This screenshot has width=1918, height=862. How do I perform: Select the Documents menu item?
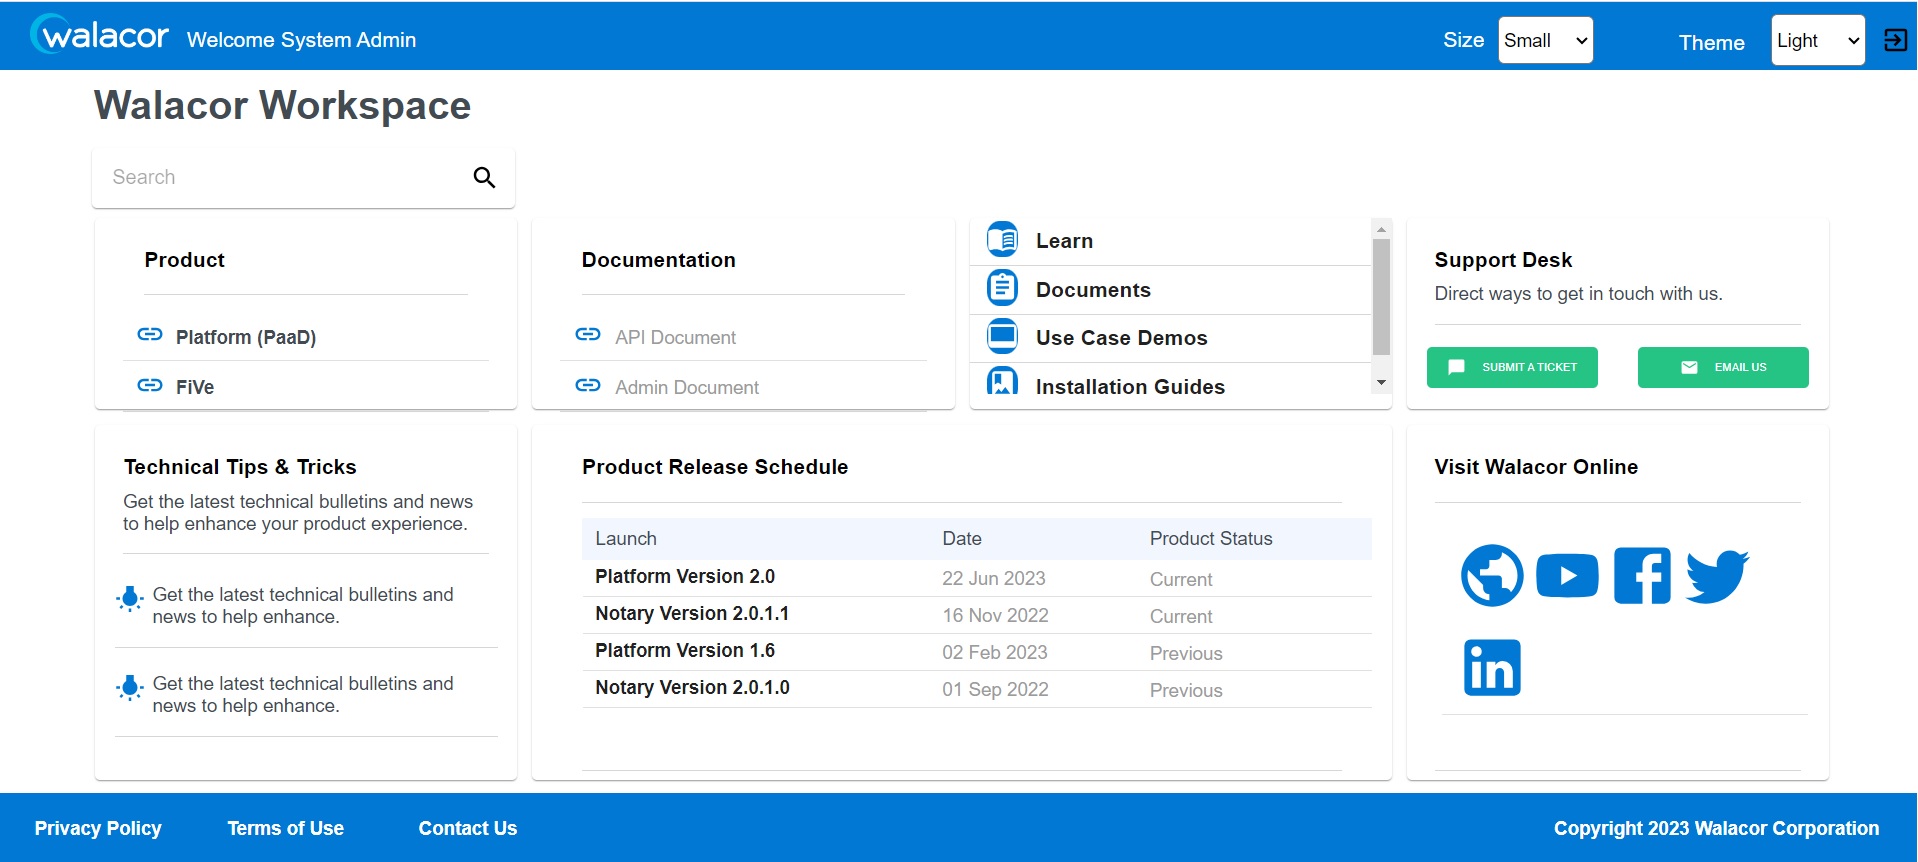tap(1171, 290)
